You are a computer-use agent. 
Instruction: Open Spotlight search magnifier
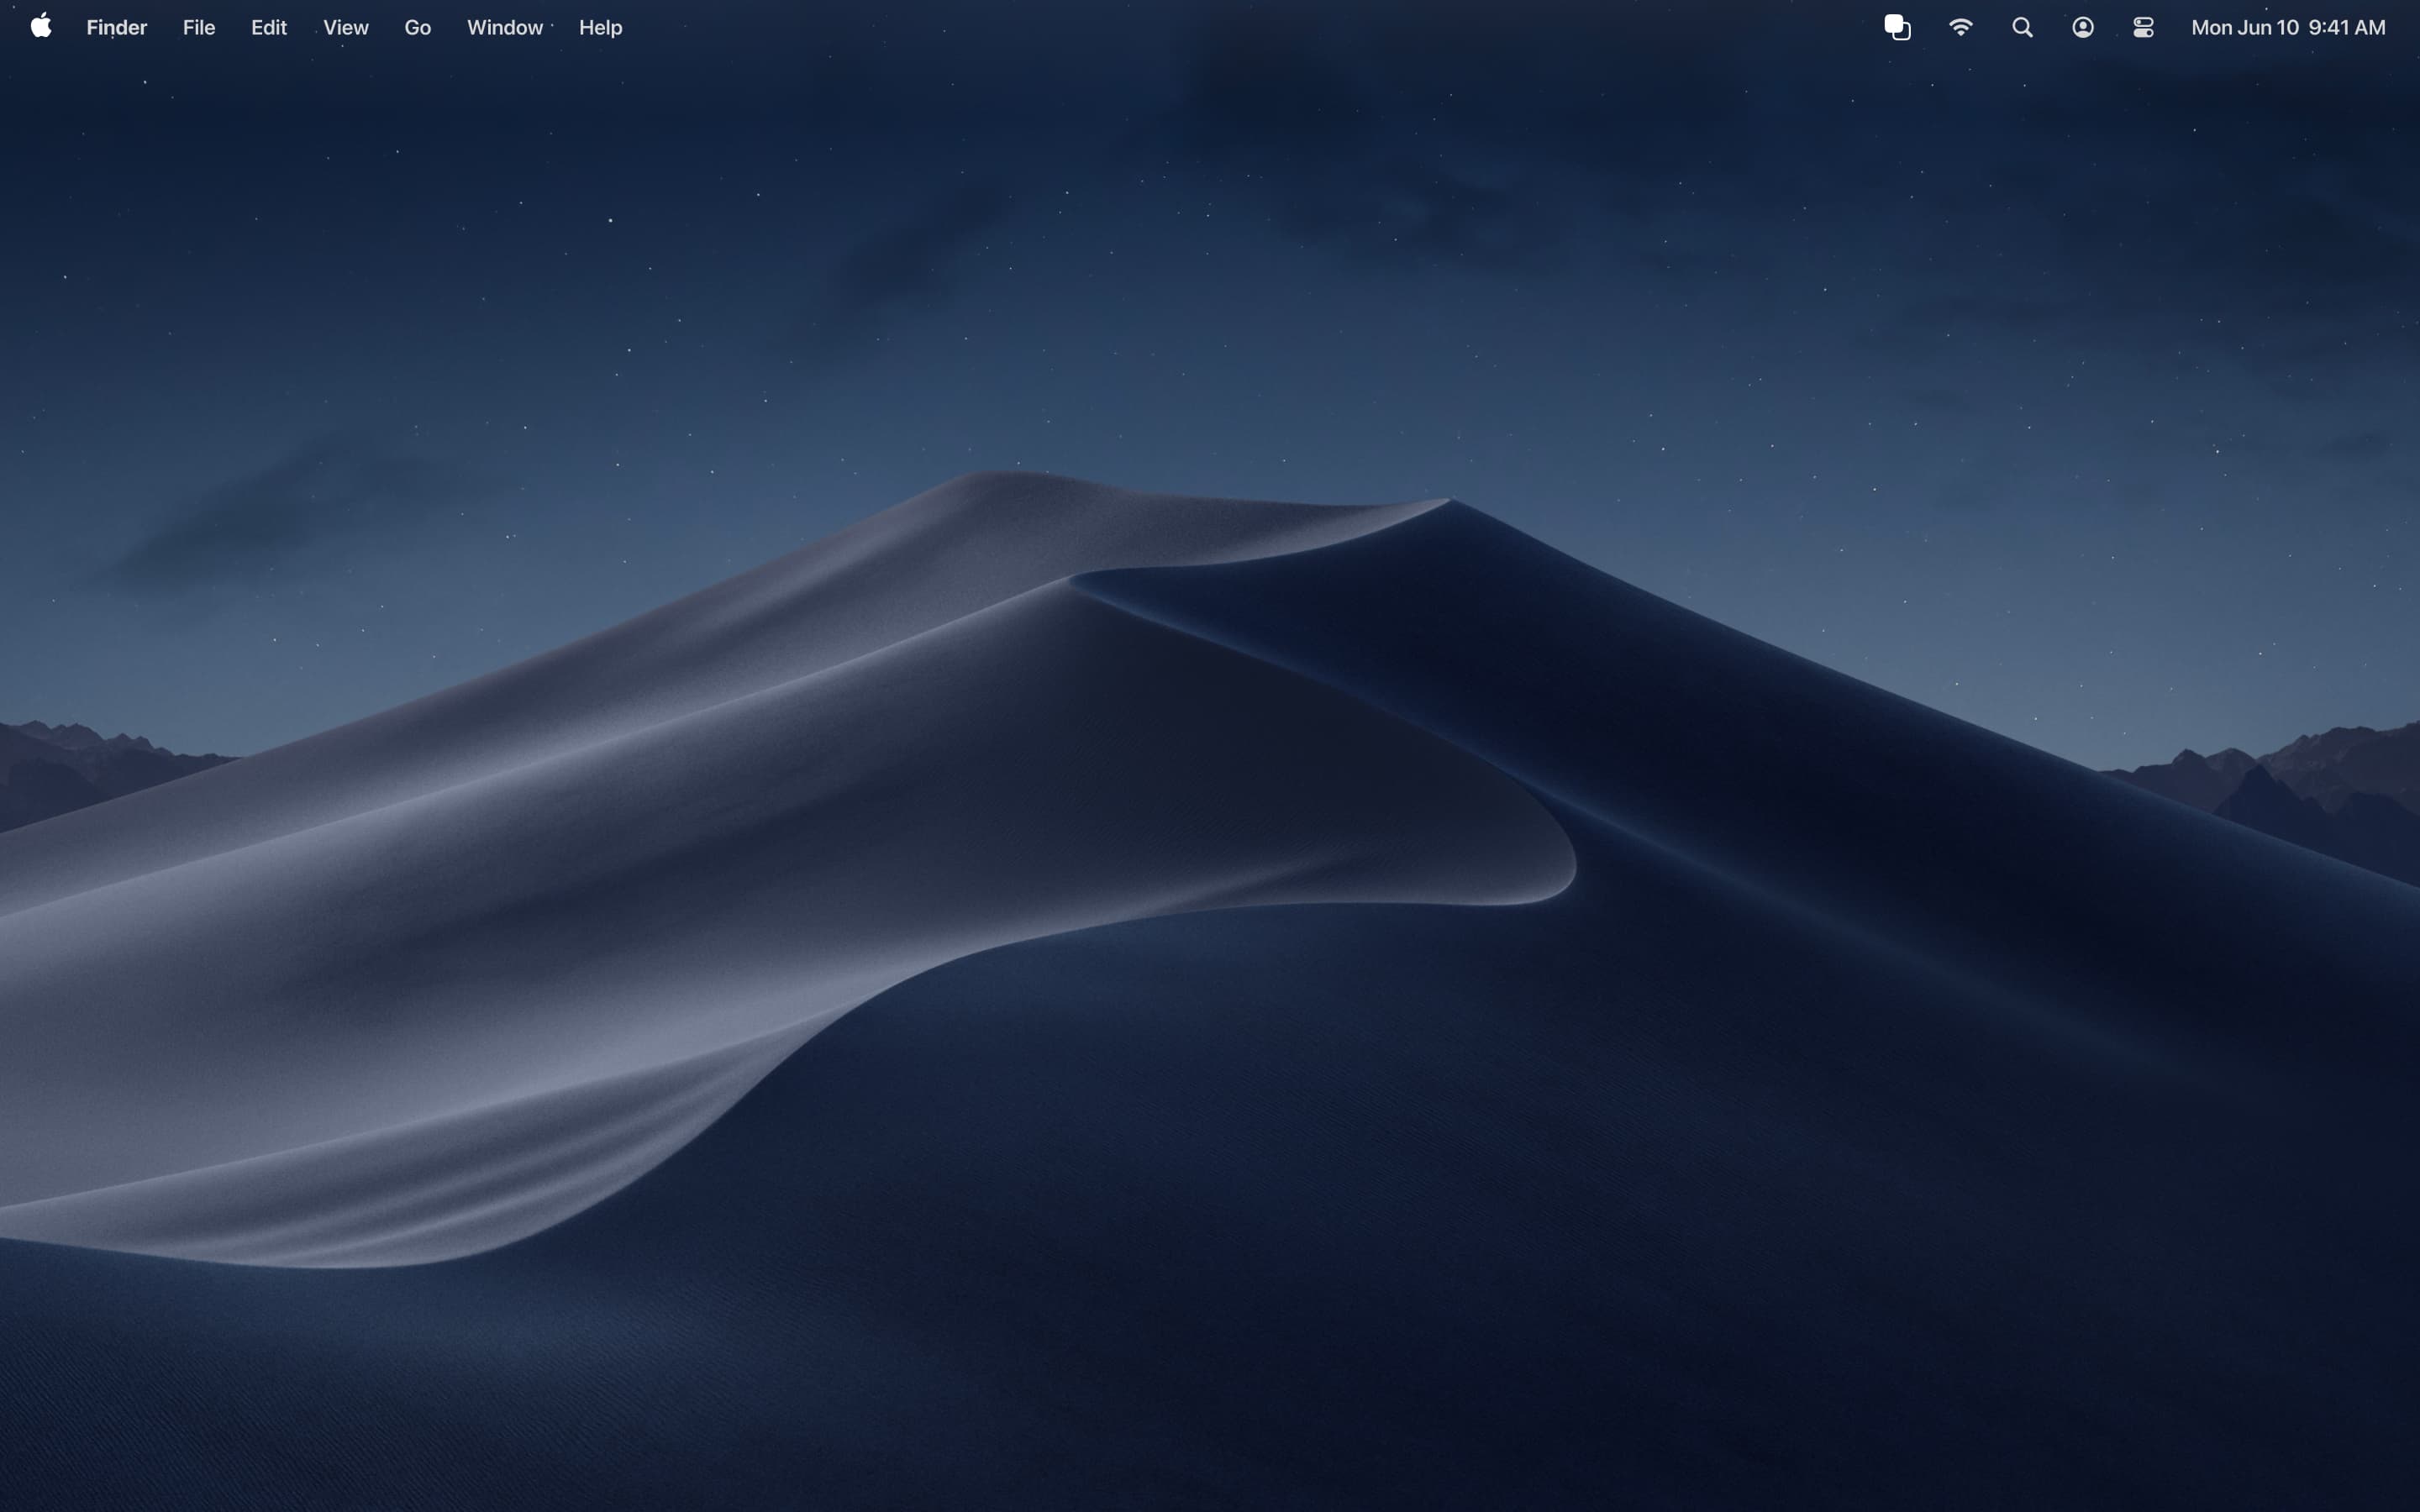pyautogui.click(x=2022, y=28)
